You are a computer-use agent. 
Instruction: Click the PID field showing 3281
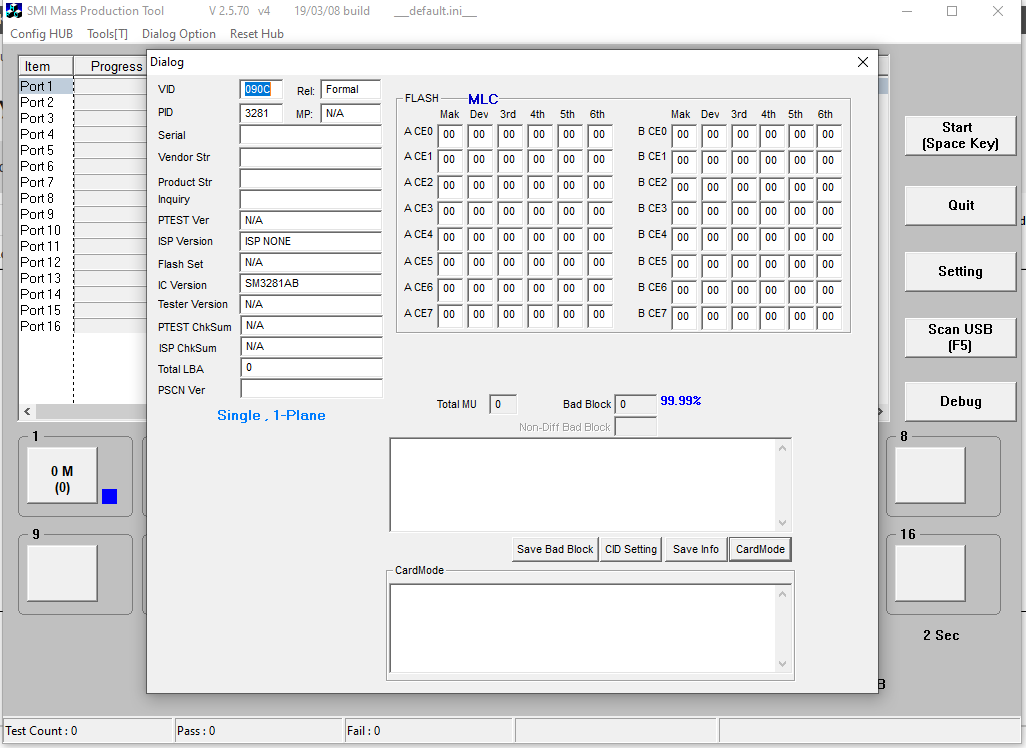point(261,113)
